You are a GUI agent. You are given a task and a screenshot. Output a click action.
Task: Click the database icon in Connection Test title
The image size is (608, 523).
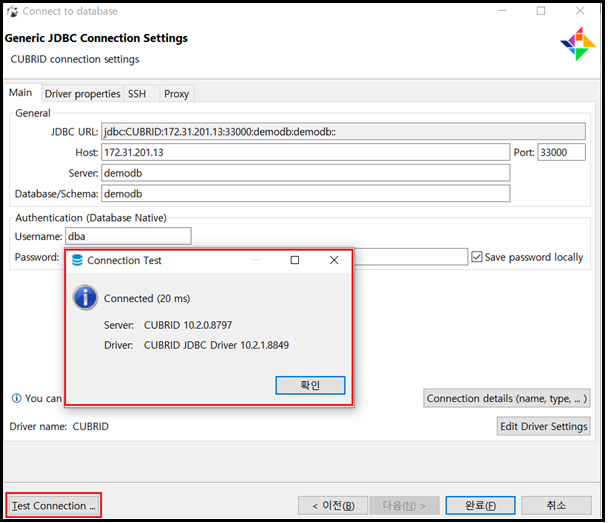78,260
